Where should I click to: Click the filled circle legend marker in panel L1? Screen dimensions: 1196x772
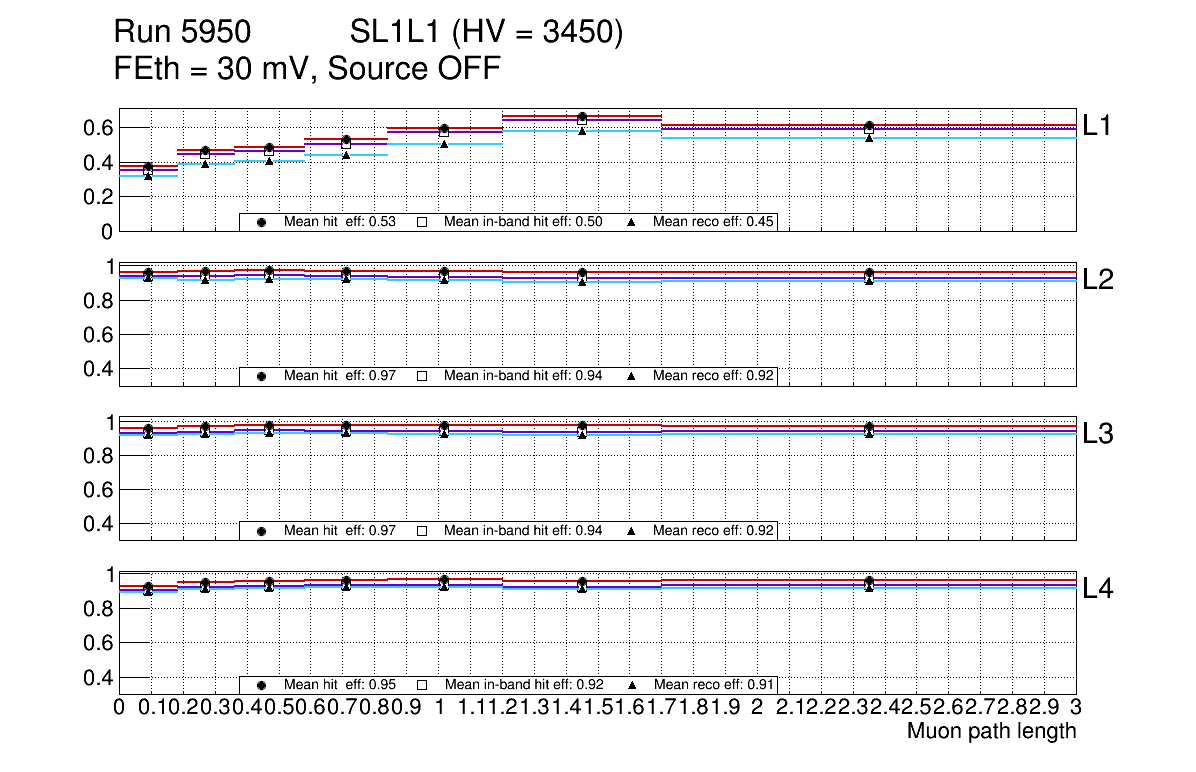(261, 222)
